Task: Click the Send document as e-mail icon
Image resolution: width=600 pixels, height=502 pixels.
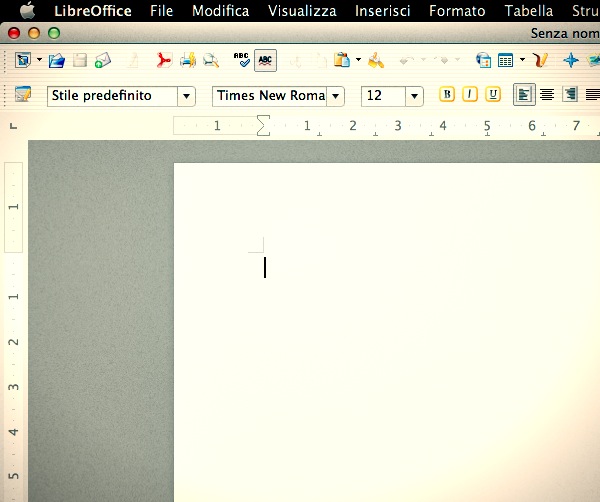Action: [x=103, y=60]
